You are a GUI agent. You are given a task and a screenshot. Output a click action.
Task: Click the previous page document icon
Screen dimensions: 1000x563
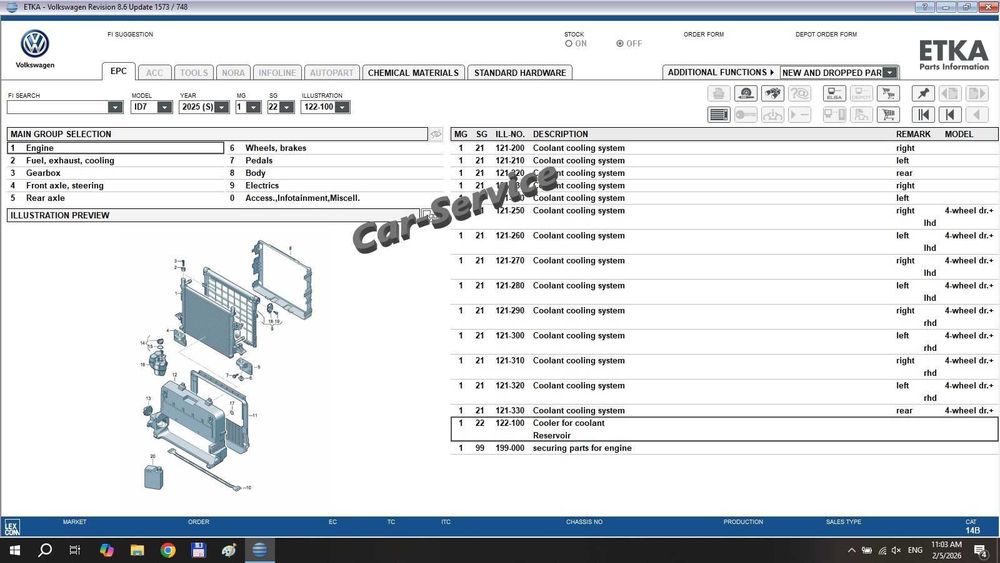coord(950,94)
